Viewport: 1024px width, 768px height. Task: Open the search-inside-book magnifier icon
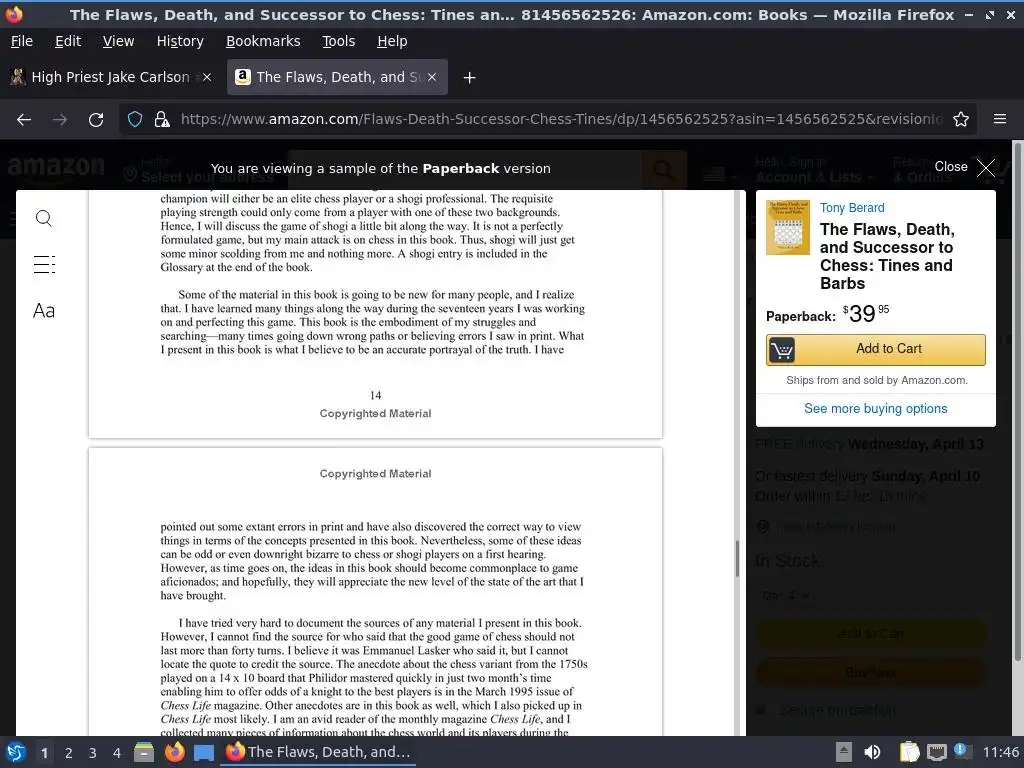(44, 218)
